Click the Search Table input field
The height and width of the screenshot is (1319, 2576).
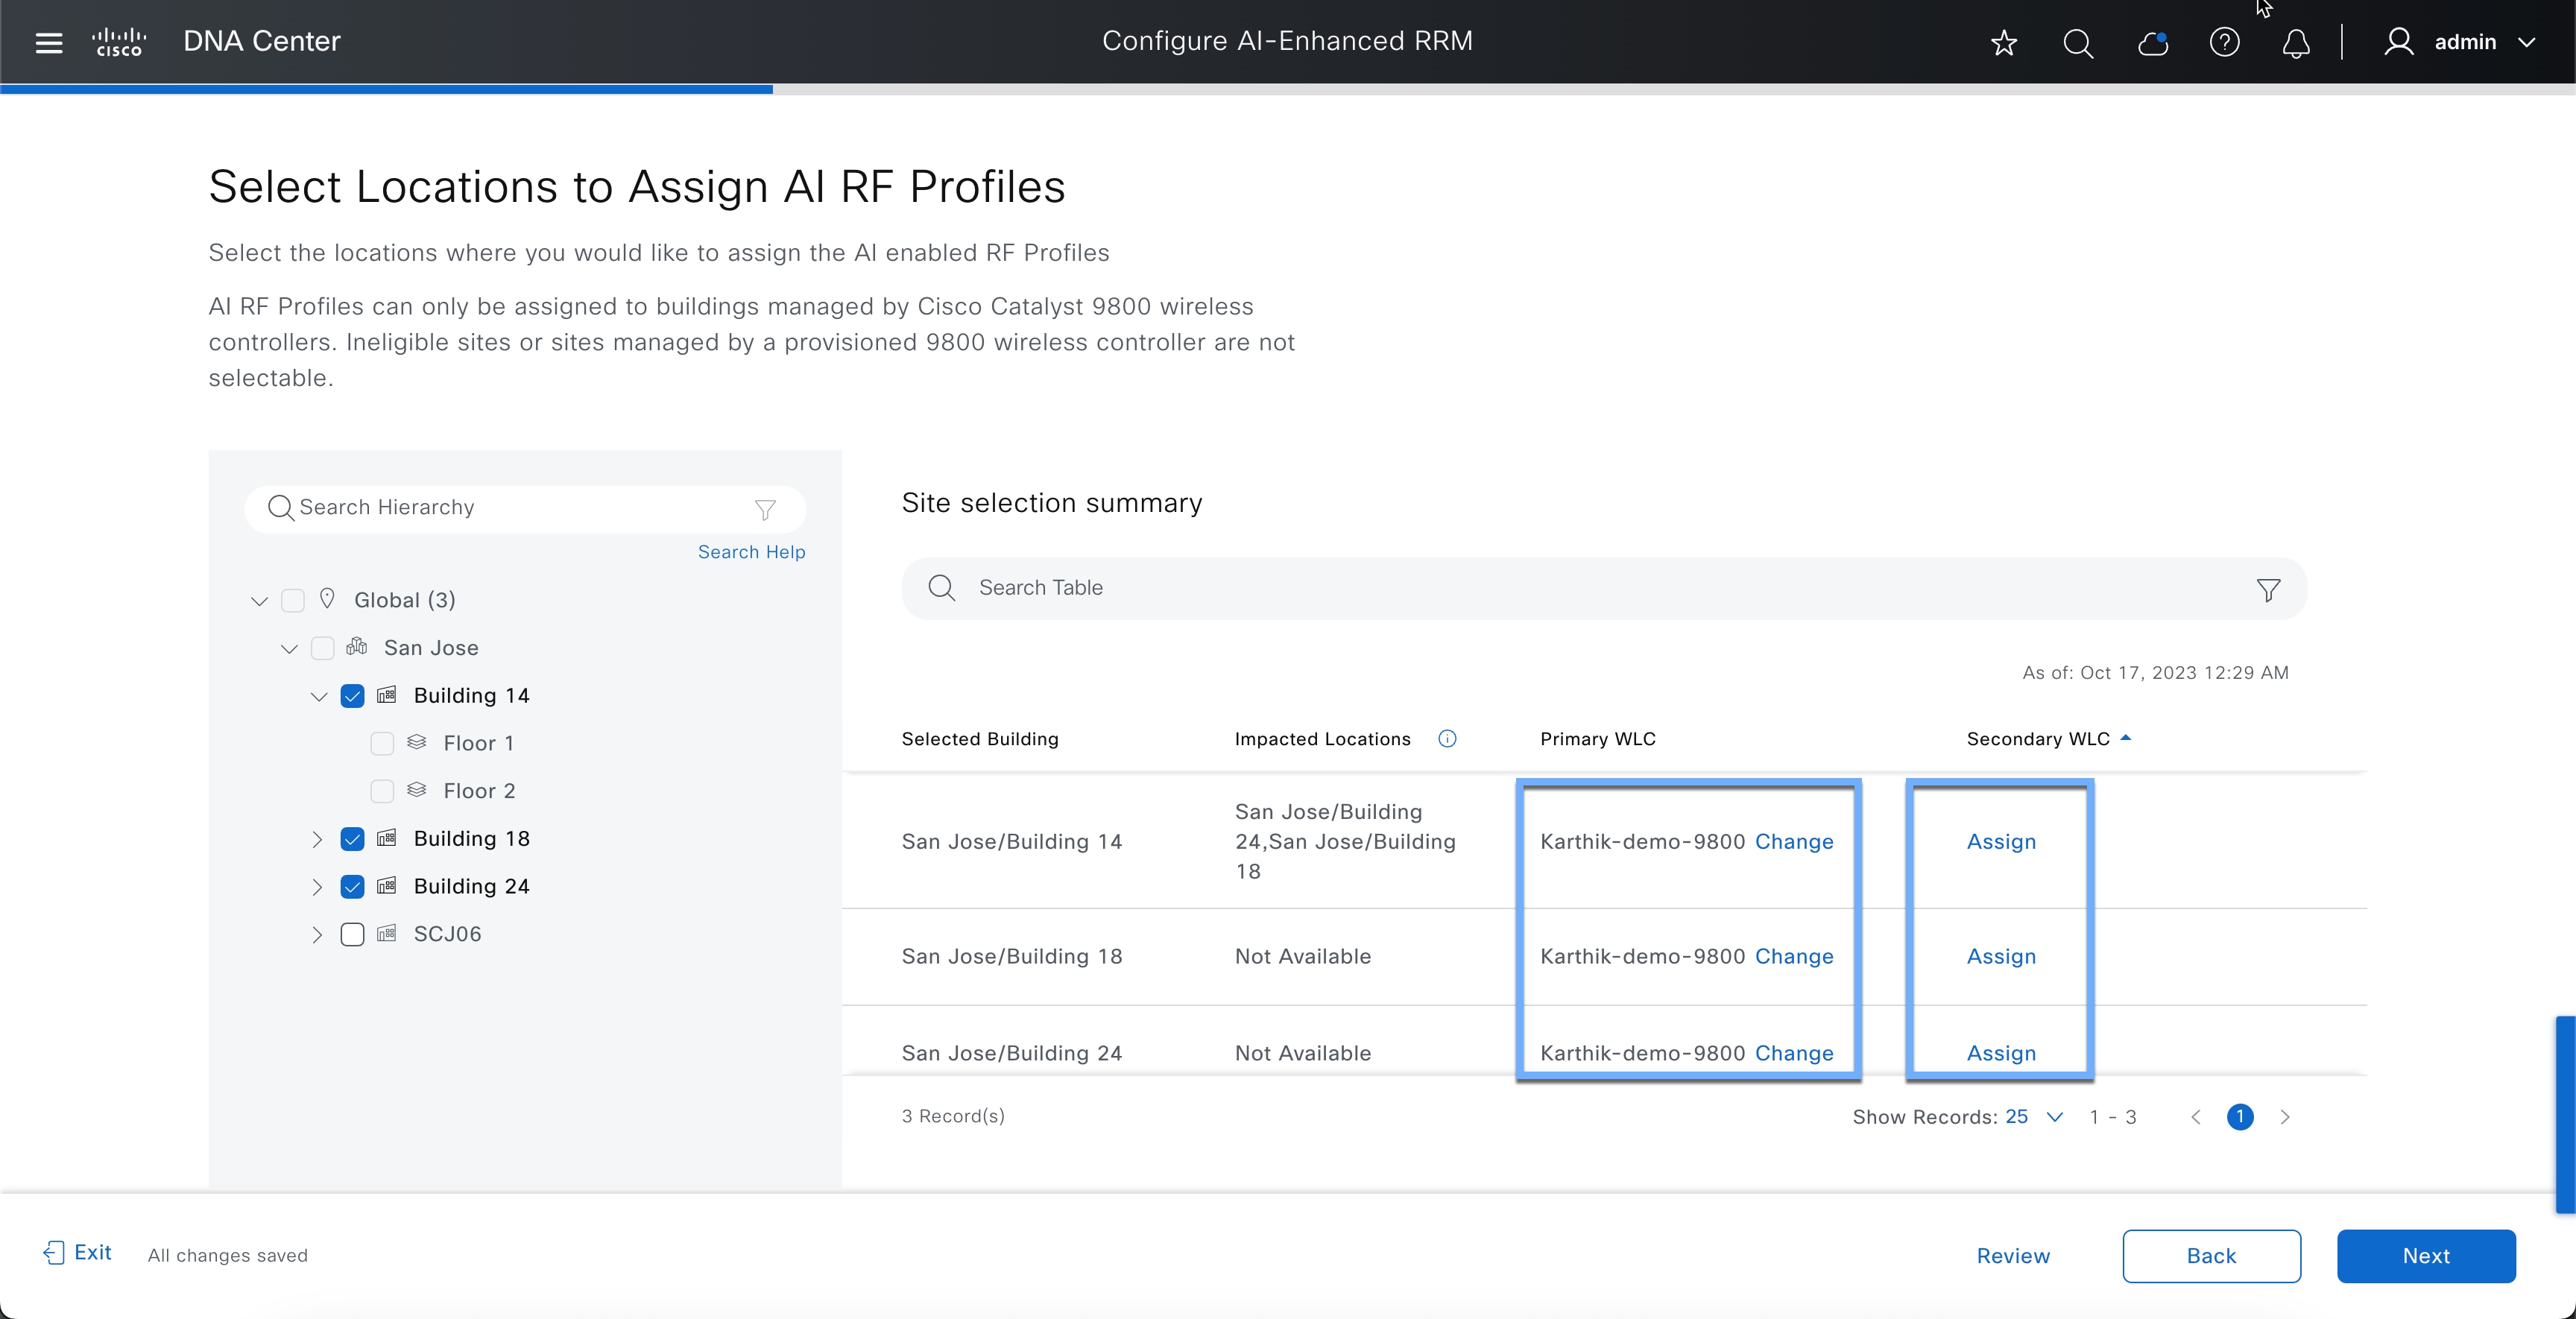point(1600,588)
